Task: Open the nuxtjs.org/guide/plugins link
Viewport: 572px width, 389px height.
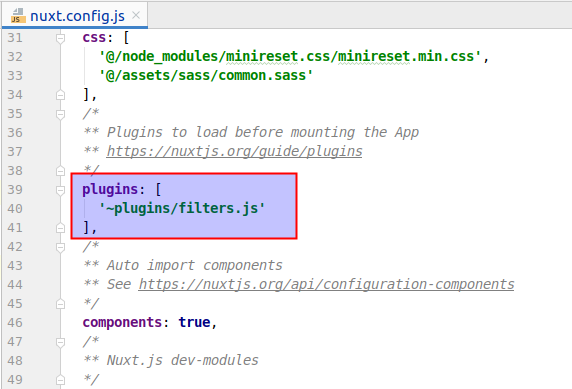Action: [235, 151]
